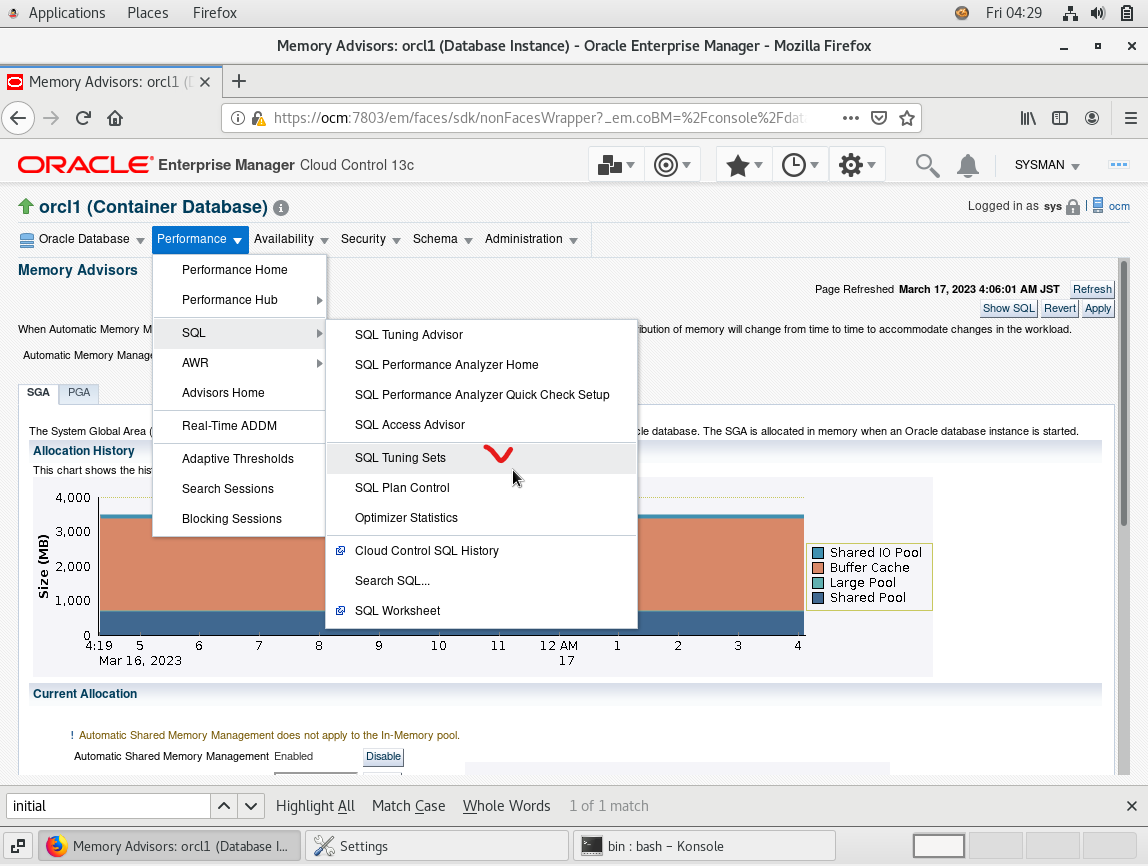The width and height of the screenshot is (1148, 866).
Task: Select SQL Tuning Advisor
Action: click(x=481, y=335)
